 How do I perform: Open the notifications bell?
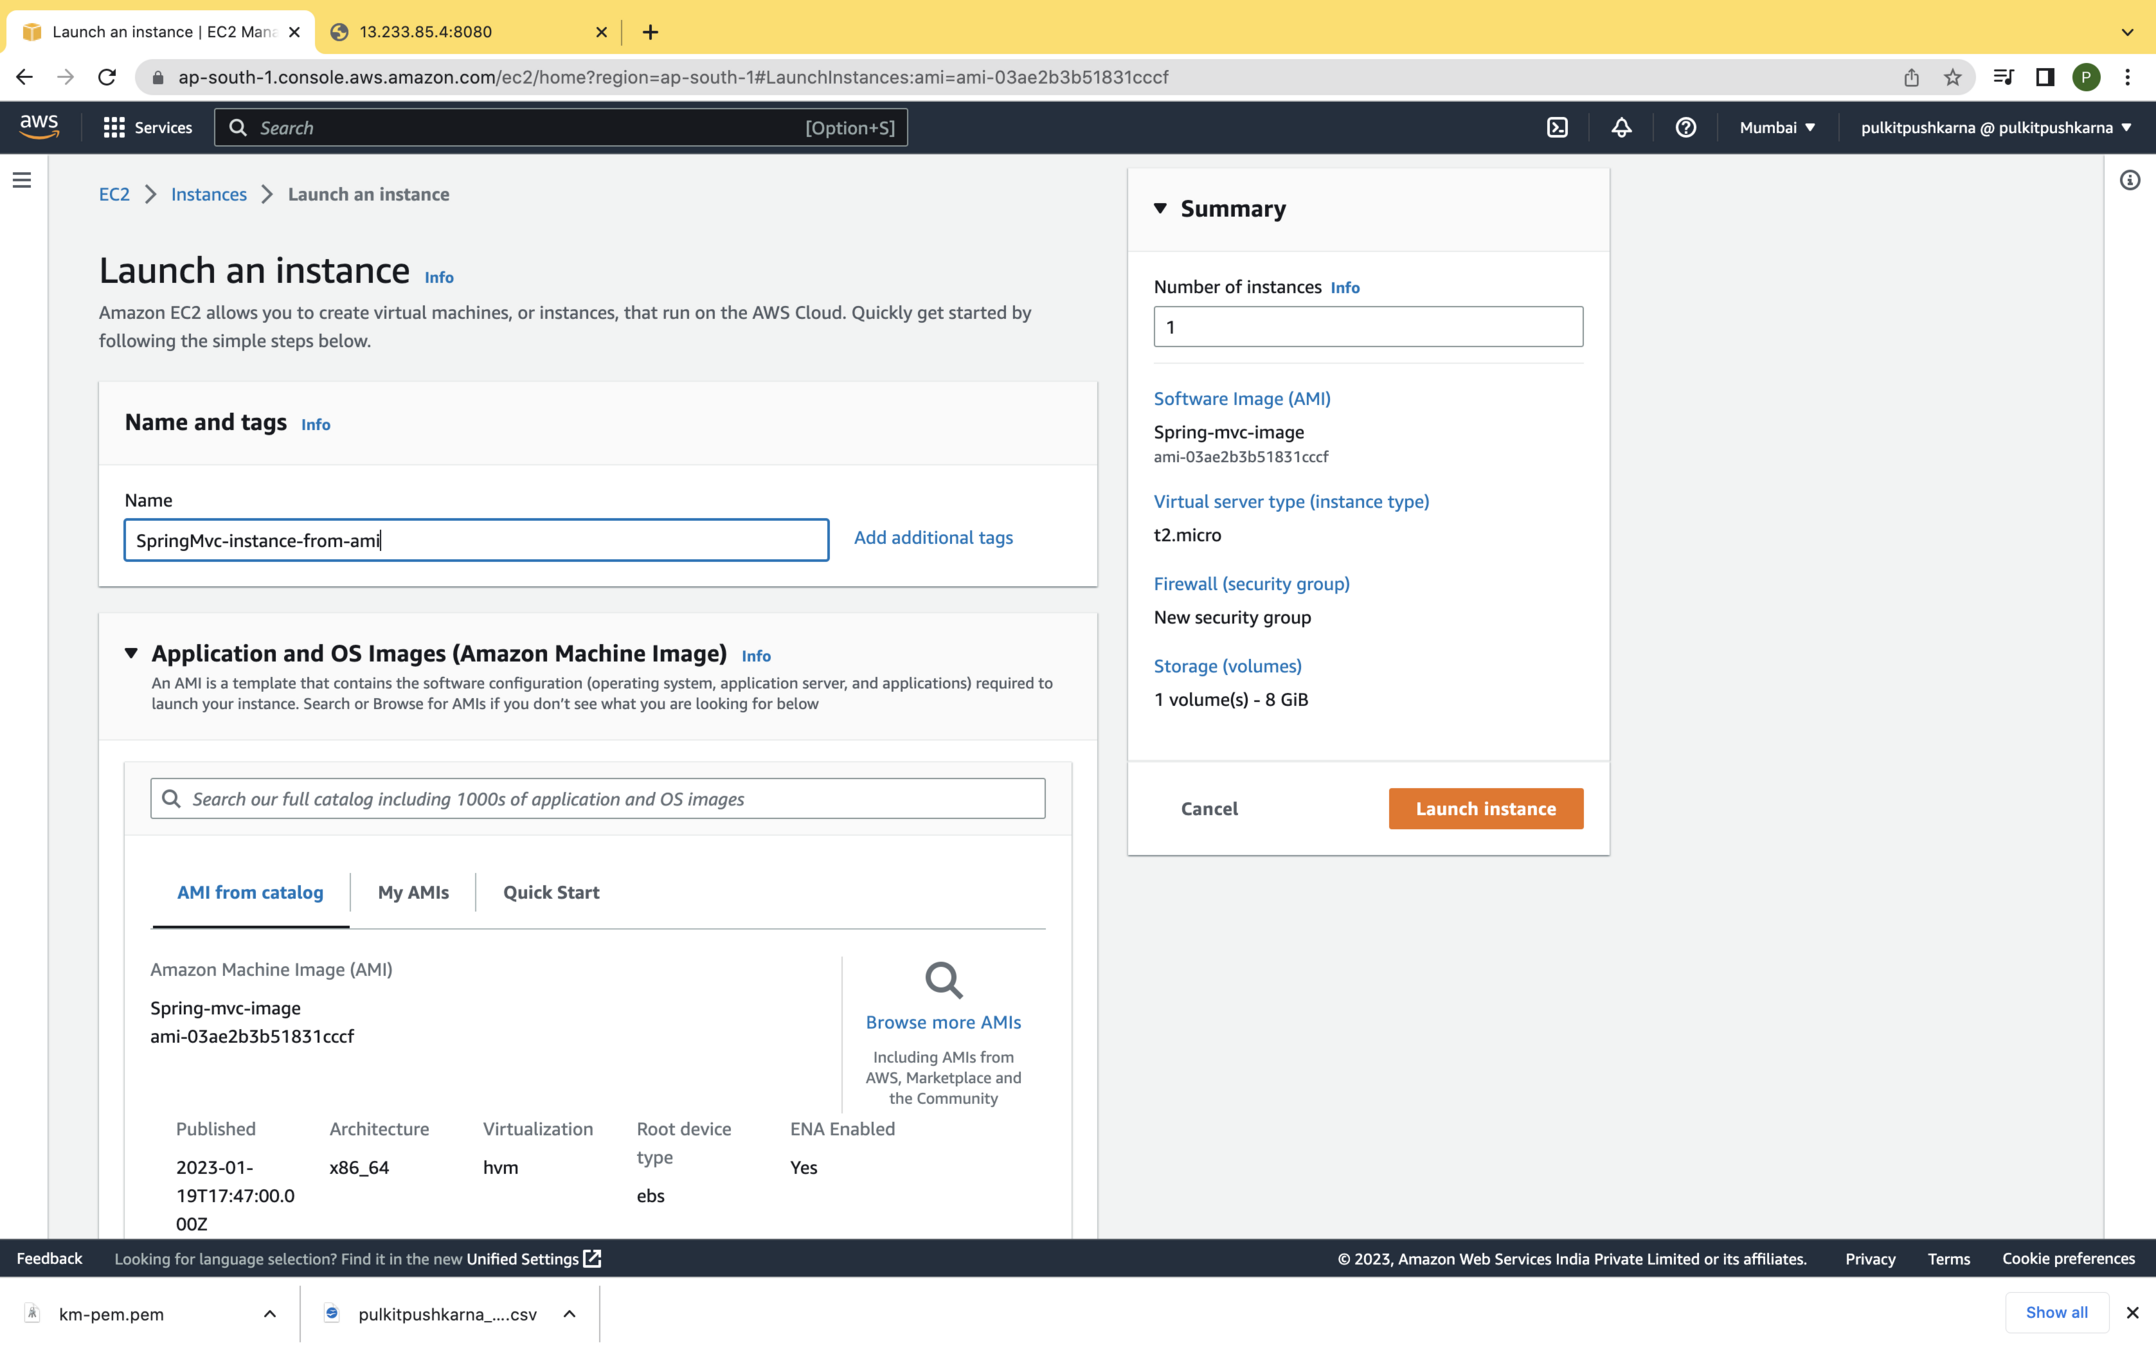(x=1621, y=127)
